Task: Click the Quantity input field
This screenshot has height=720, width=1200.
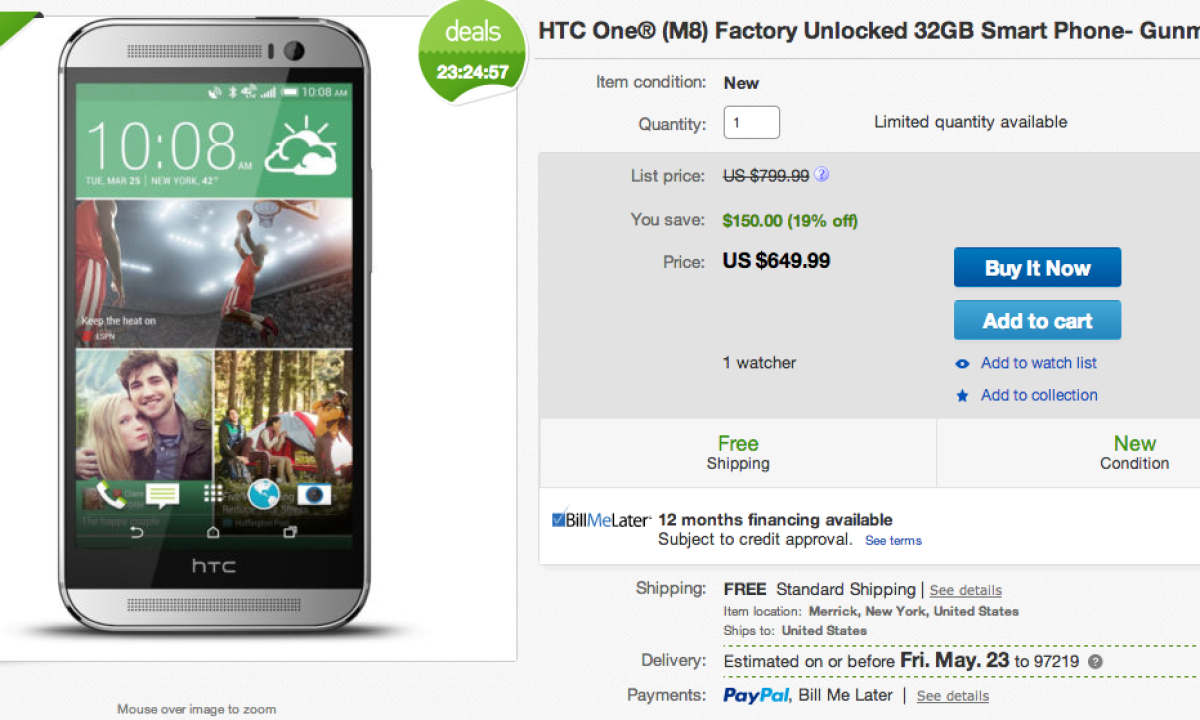Action: coord(751,123)
